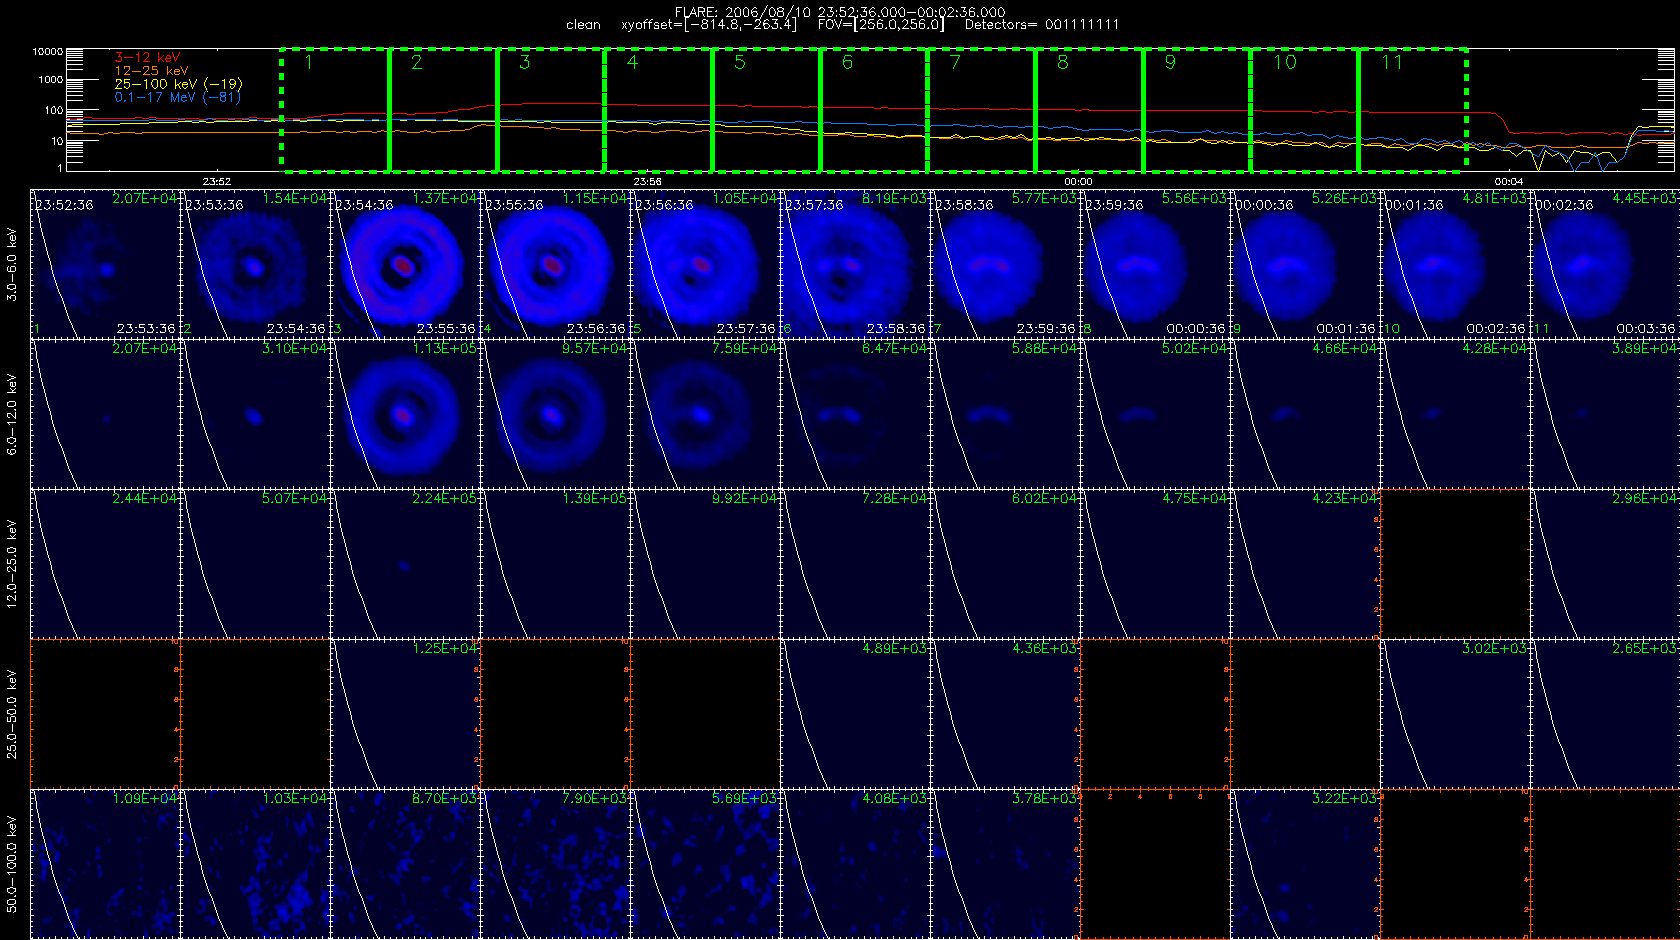Open the 50.0-100.0 keV image labeled 3.22E+03
Screen dimensions: 1680x940
1306,864
